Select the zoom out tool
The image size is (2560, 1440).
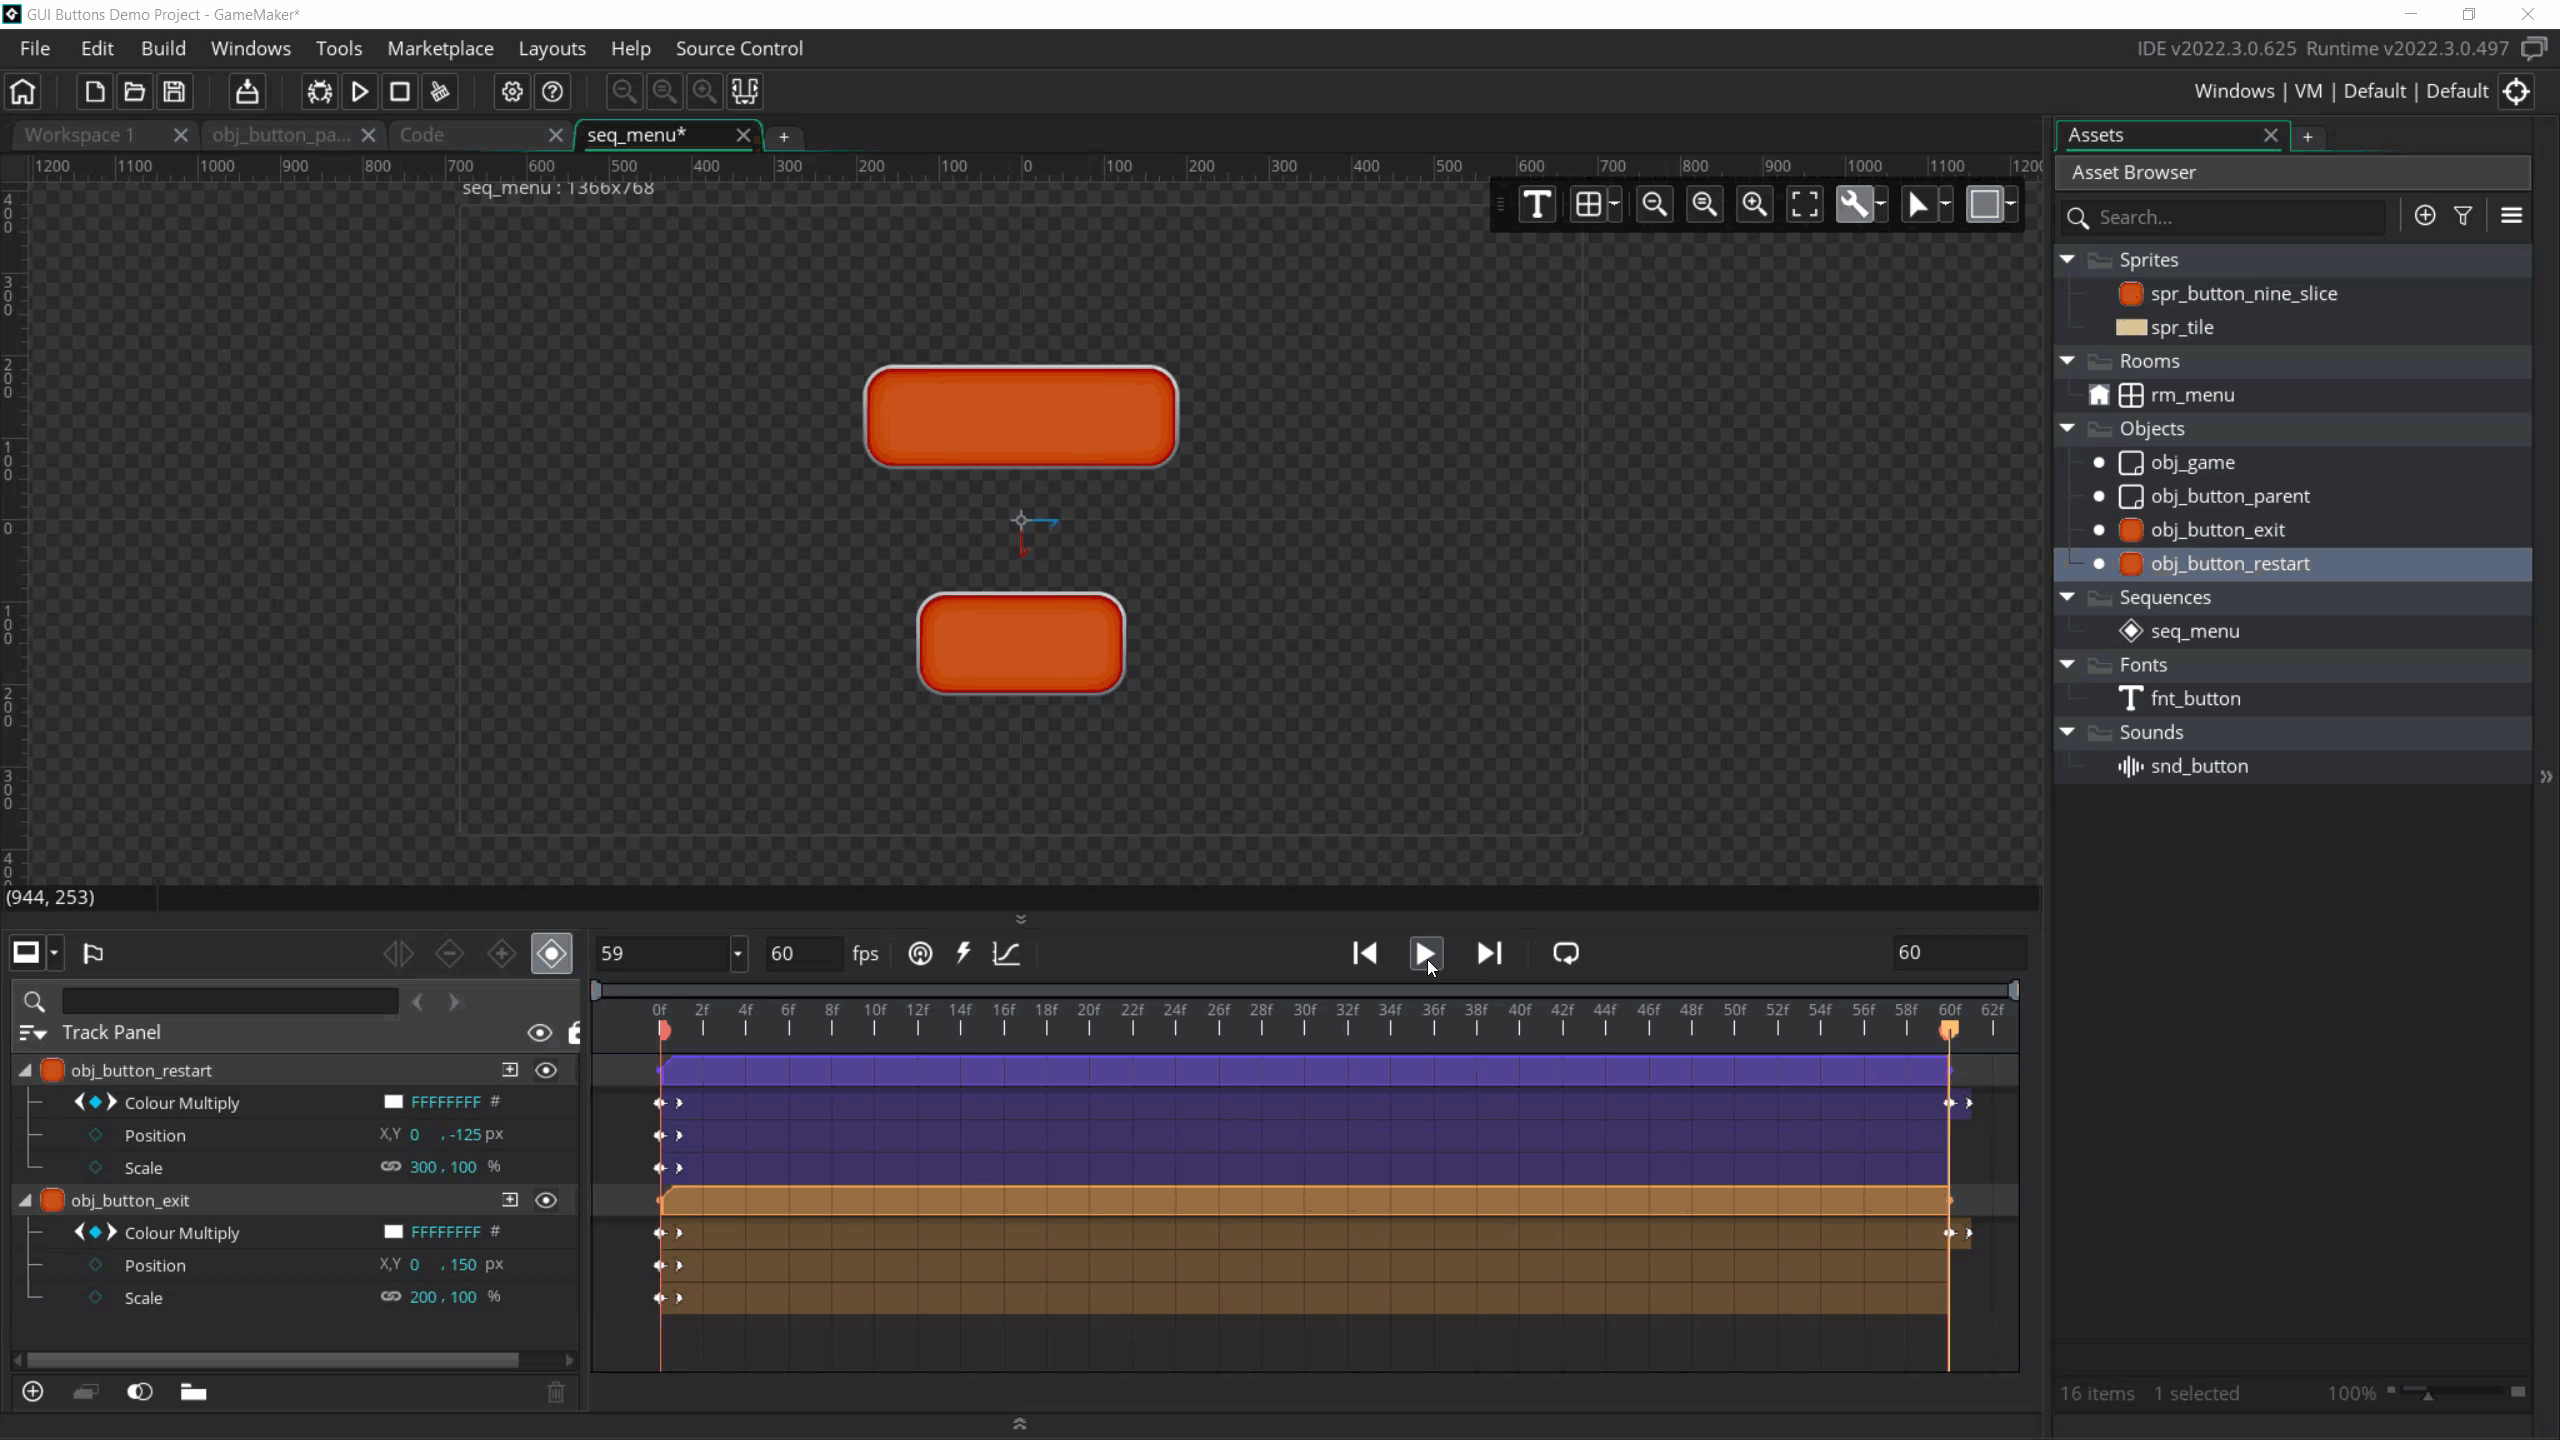[1655, 204]
